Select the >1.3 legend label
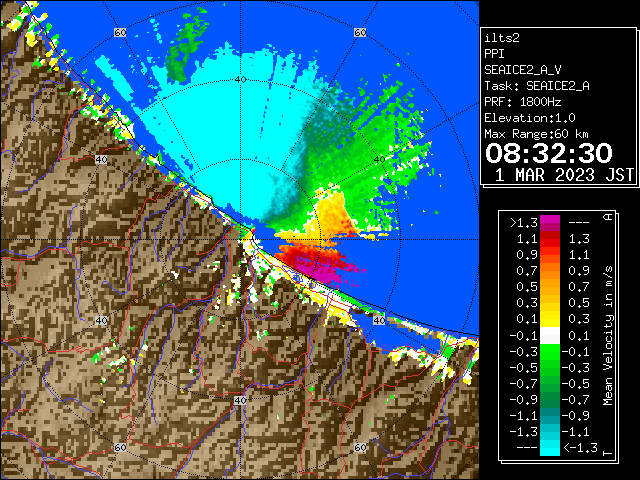 coord(523,223)
